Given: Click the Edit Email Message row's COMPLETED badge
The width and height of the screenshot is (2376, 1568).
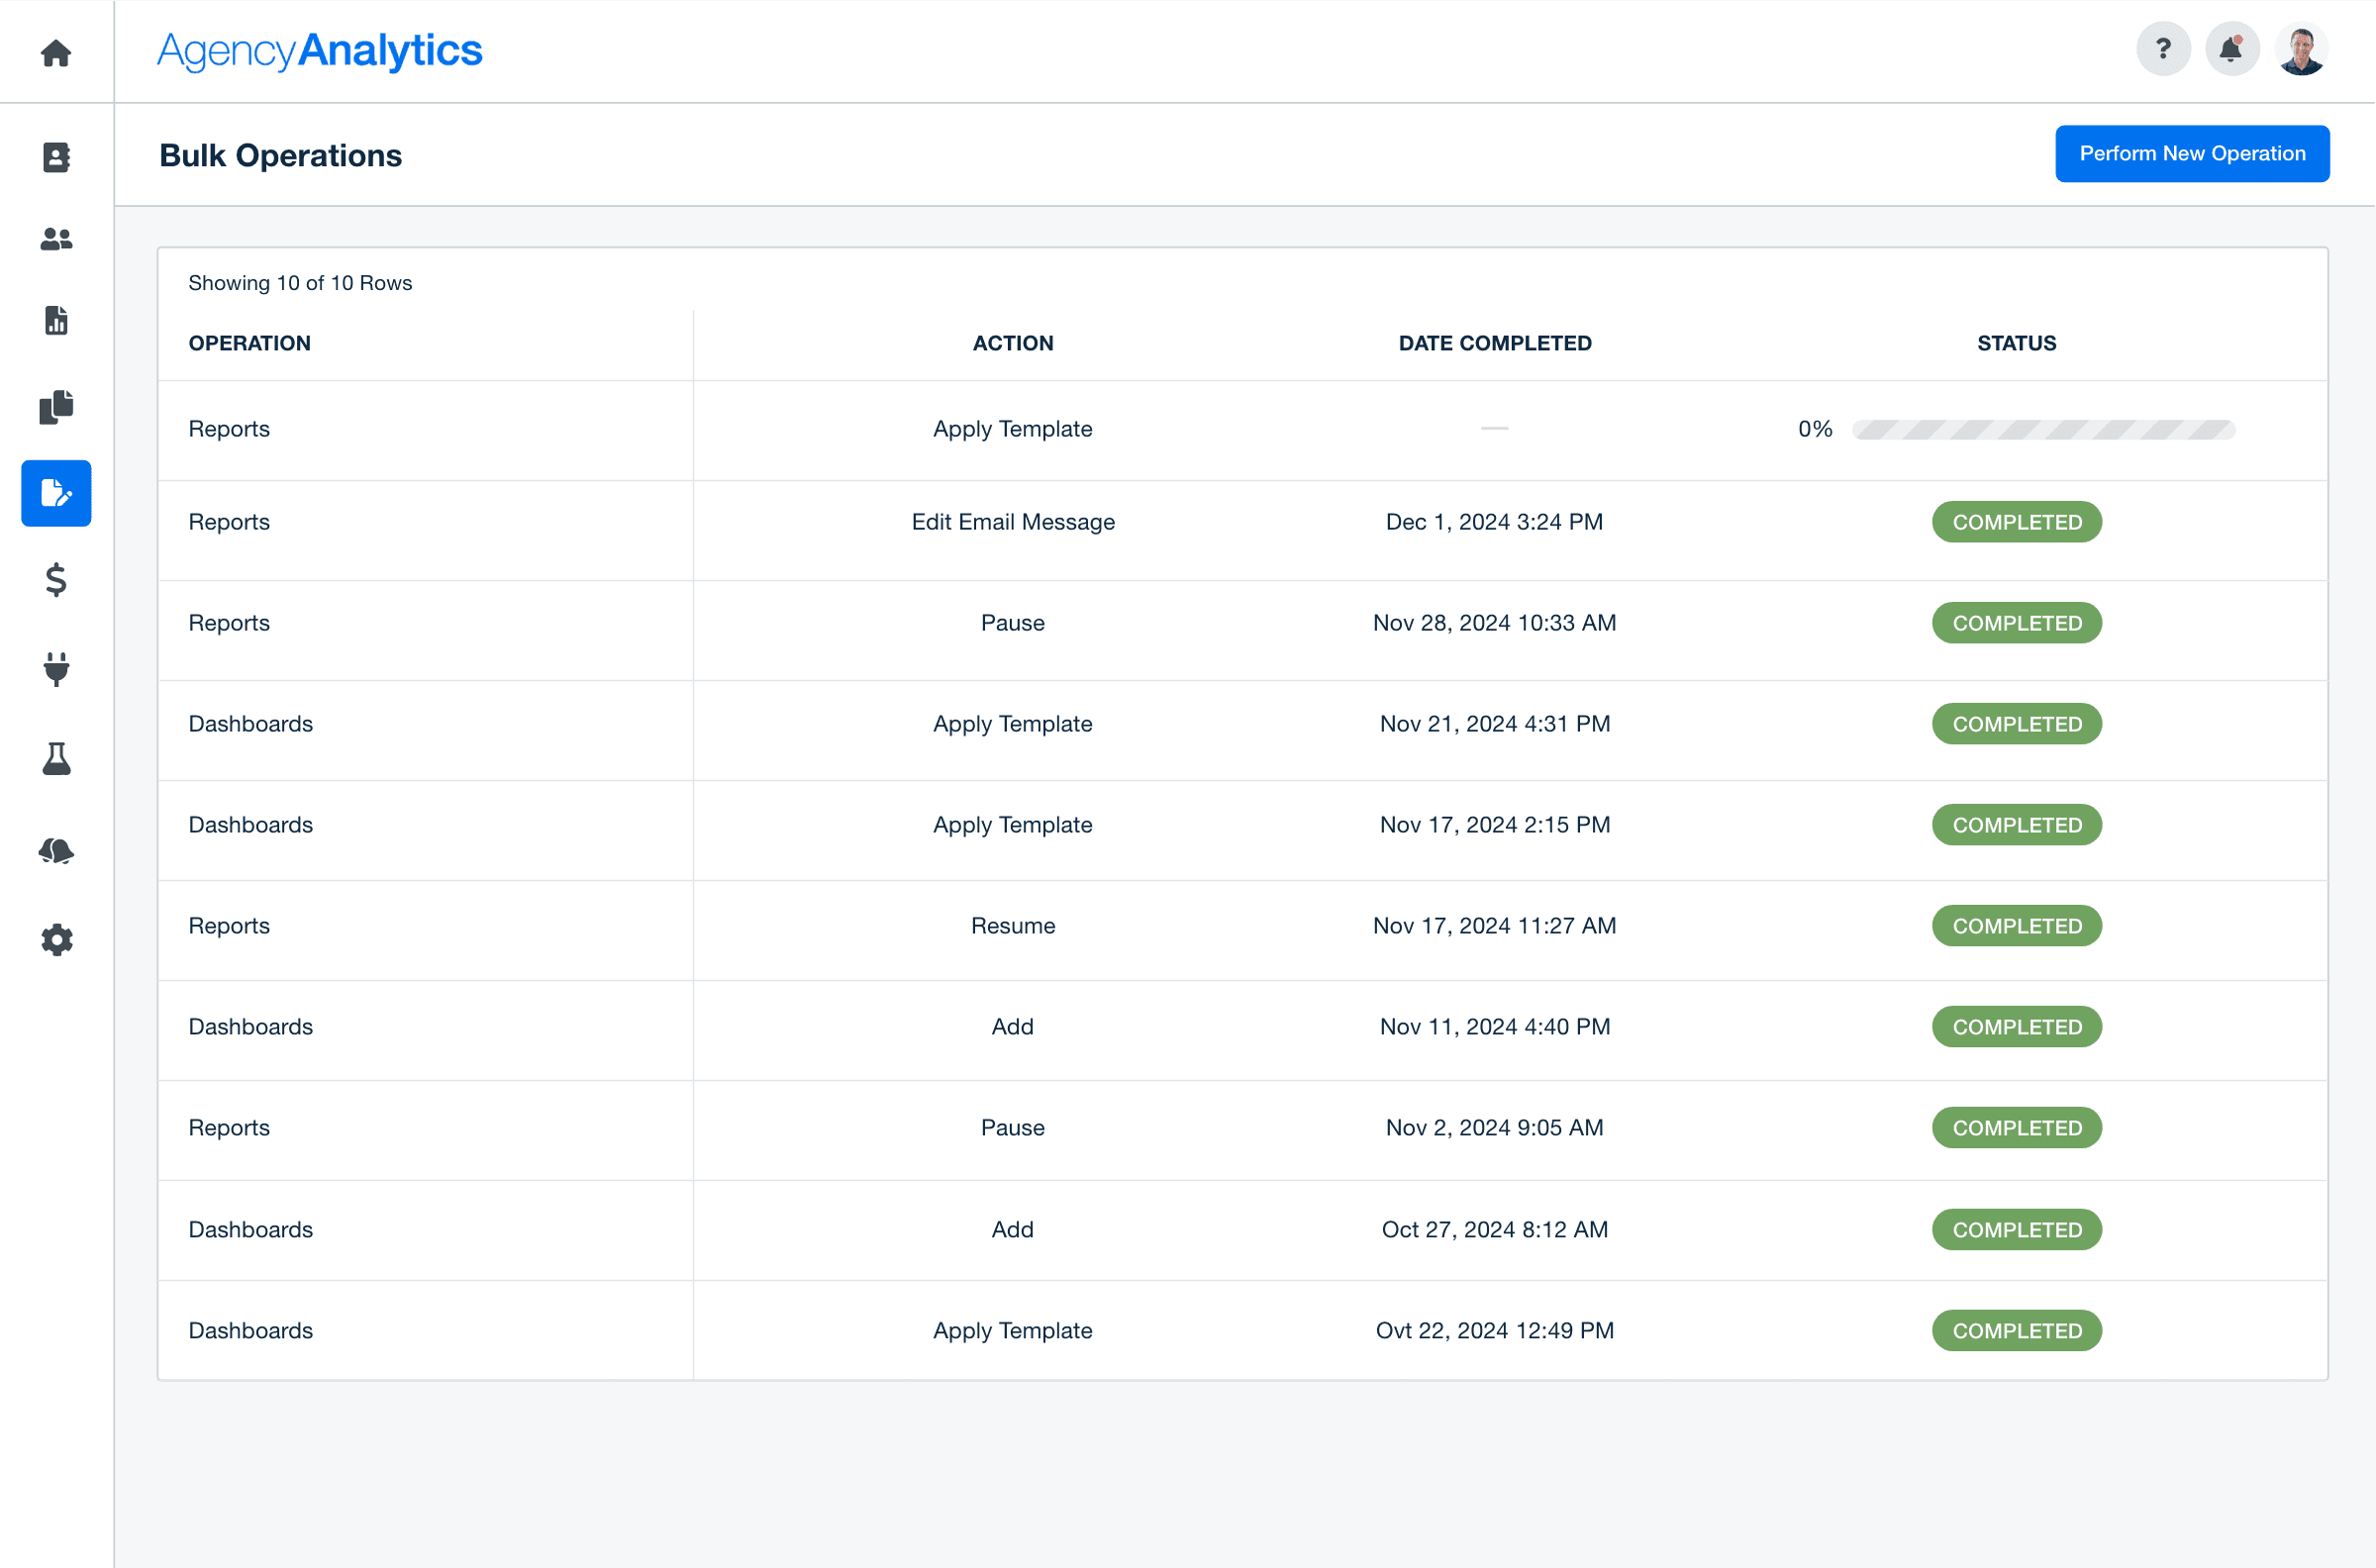Looking at the screenshot, I should [2016, 522].
